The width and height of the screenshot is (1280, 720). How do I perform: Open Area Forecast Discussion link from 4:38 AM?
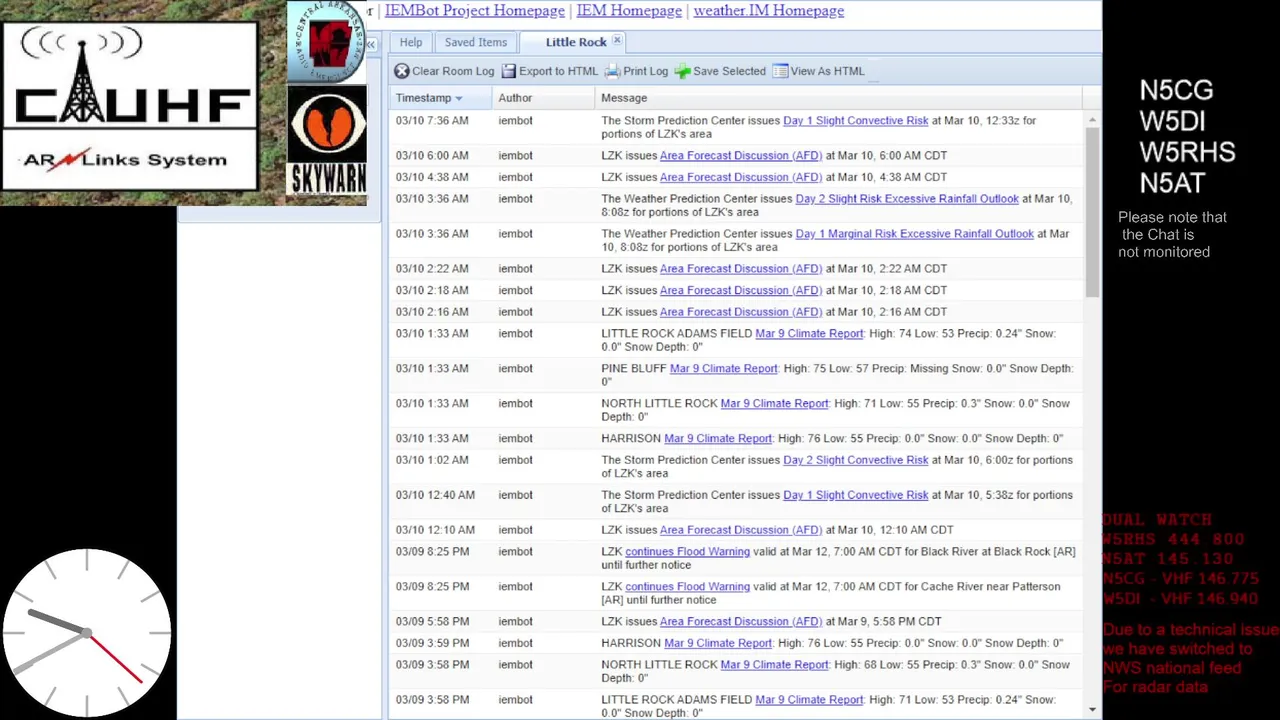click(x=740, y=177)
